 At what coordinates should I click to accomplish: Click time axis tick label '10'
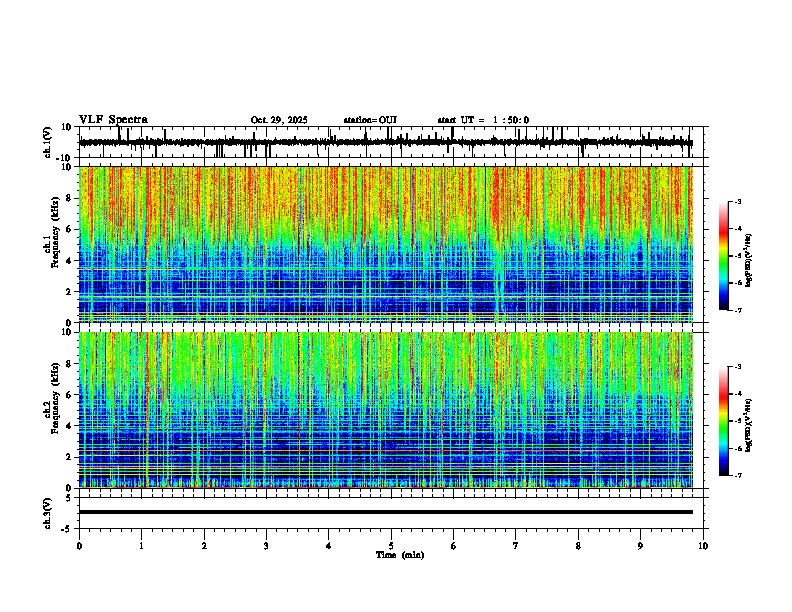point(703,546)
